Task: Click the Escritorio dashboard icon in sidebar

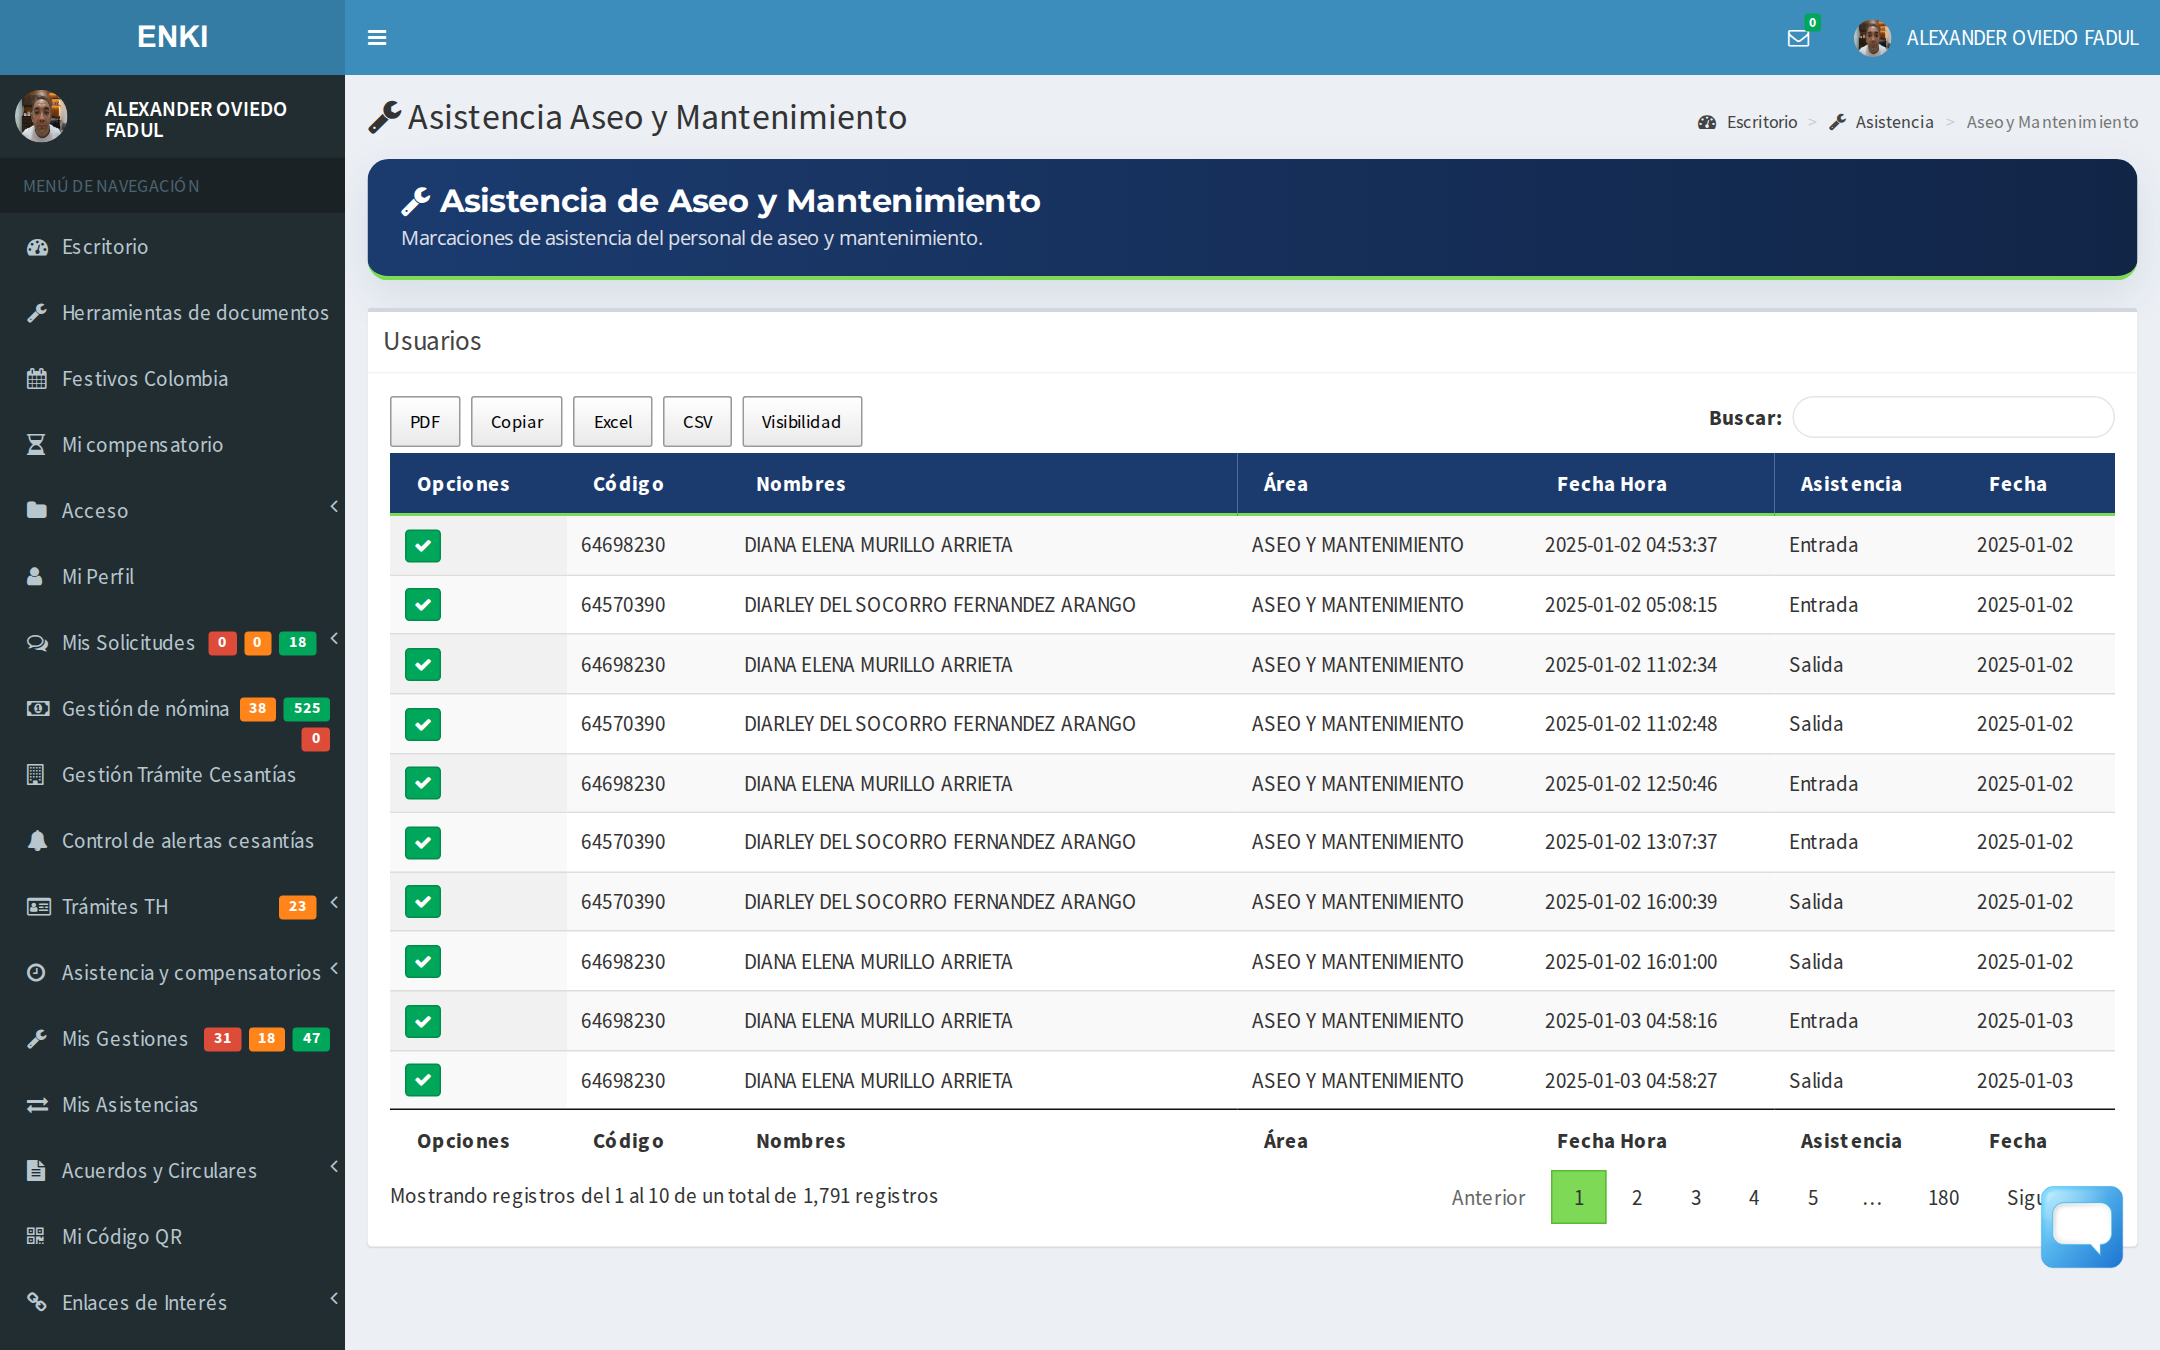Action: [37, 247]
